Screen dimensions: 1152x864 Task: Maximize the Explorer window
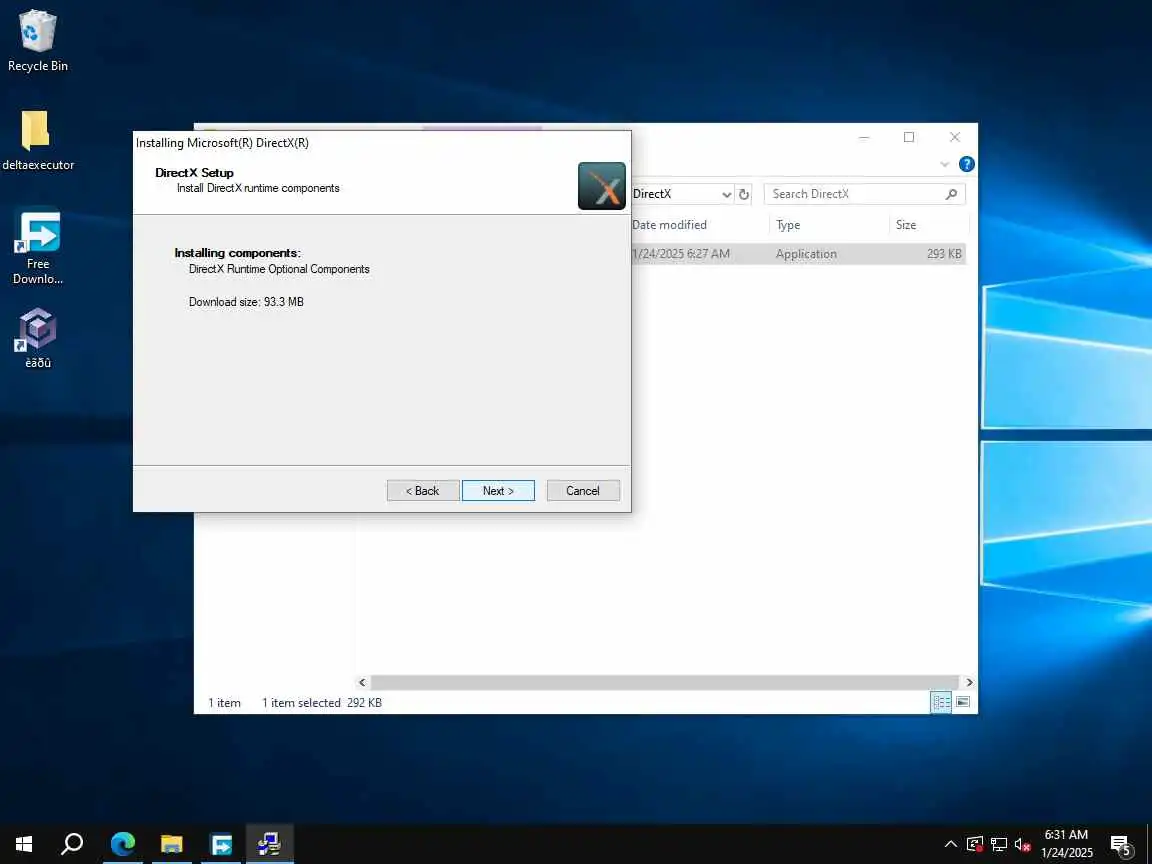point(909,137)
